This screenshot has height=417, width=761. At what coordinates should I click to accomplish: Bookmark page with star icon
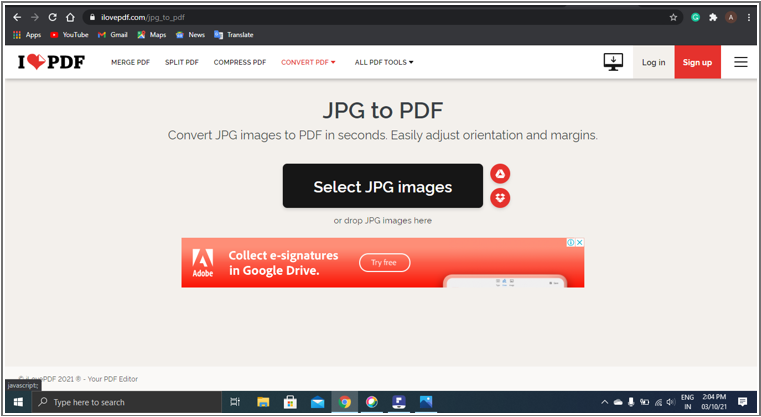(673, 17)
